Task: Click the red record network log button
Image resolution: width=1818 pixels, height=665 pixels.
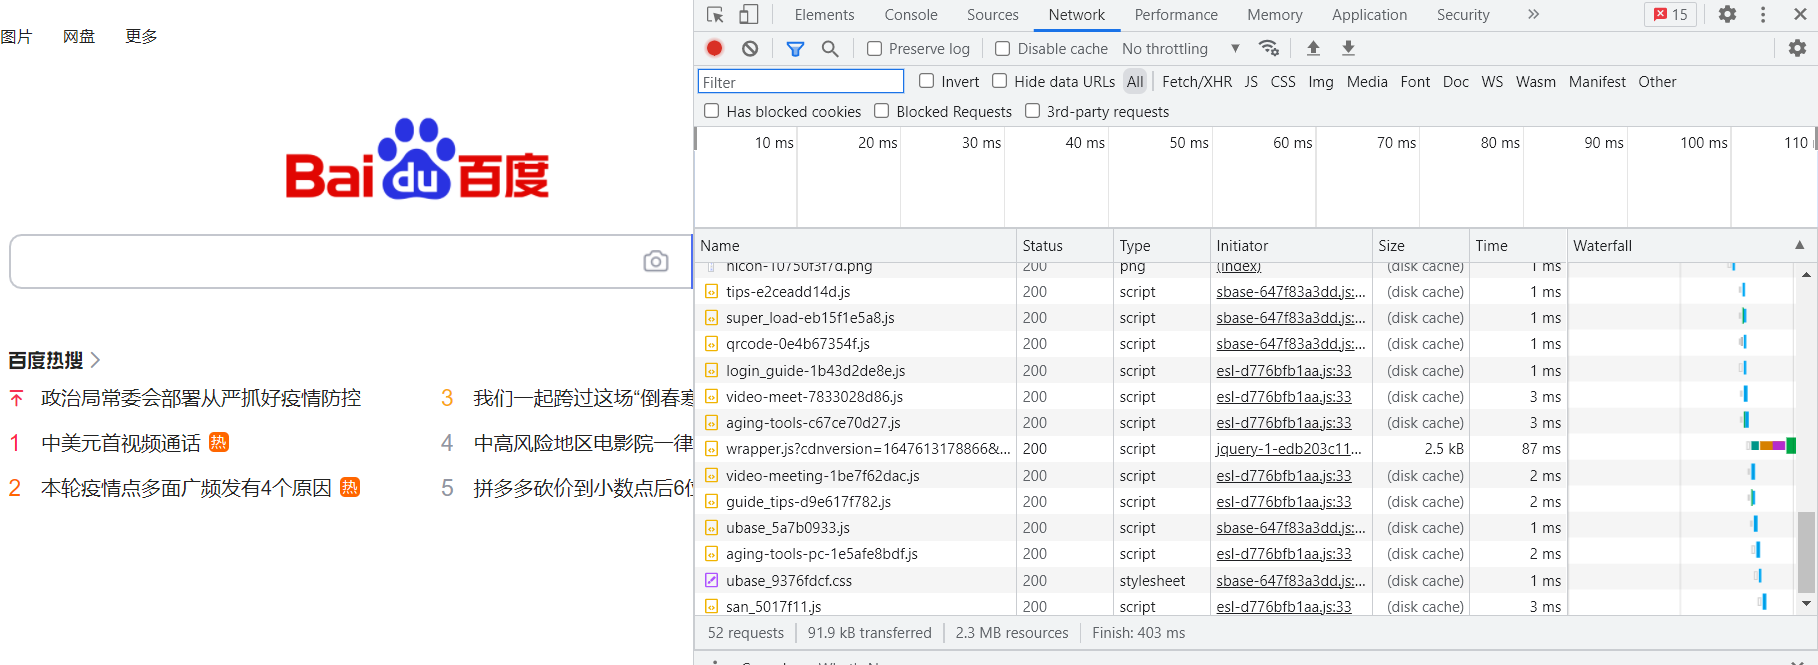Action: [x=715, y=48]
